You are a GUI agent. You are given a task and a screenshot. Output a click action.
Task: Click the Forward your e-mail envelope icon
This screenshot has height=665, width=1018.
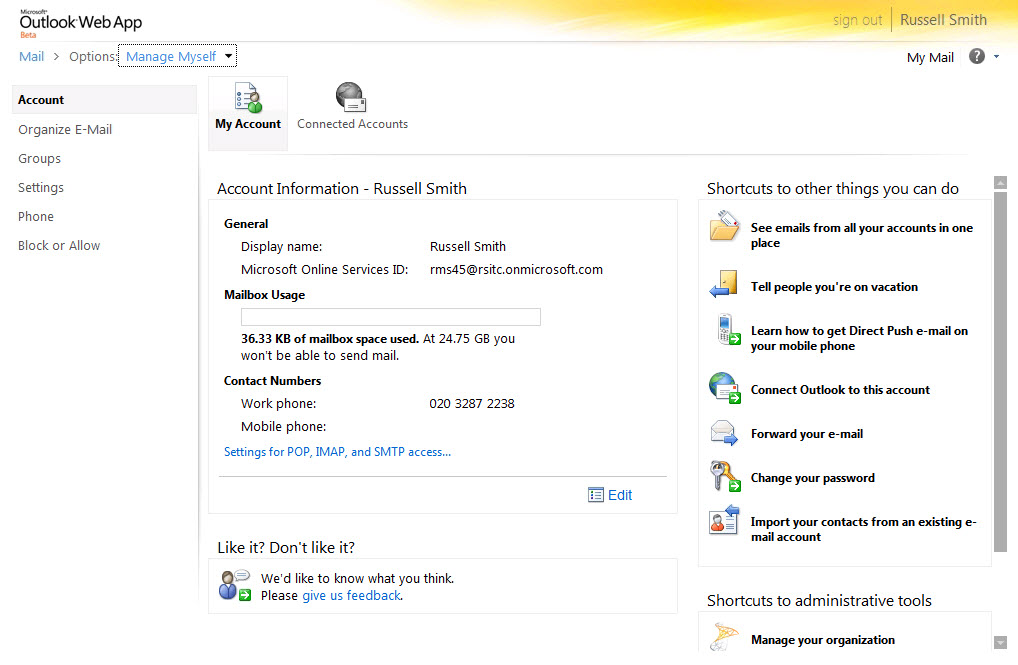[724, 433]
